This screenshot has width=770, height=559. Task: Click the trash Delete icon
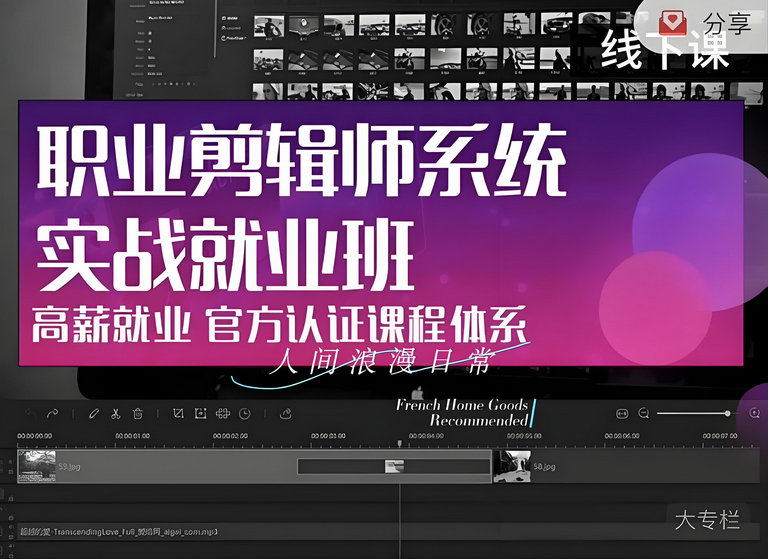pos(138,413)
